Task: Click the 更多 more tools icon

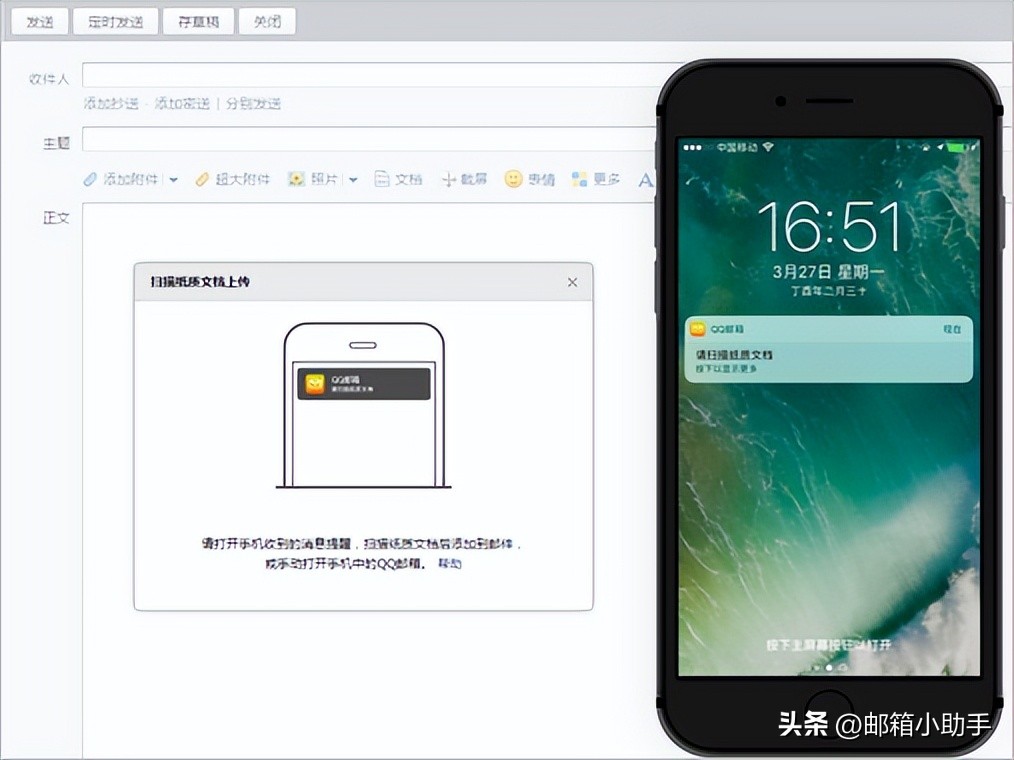Action: (577, 178)
